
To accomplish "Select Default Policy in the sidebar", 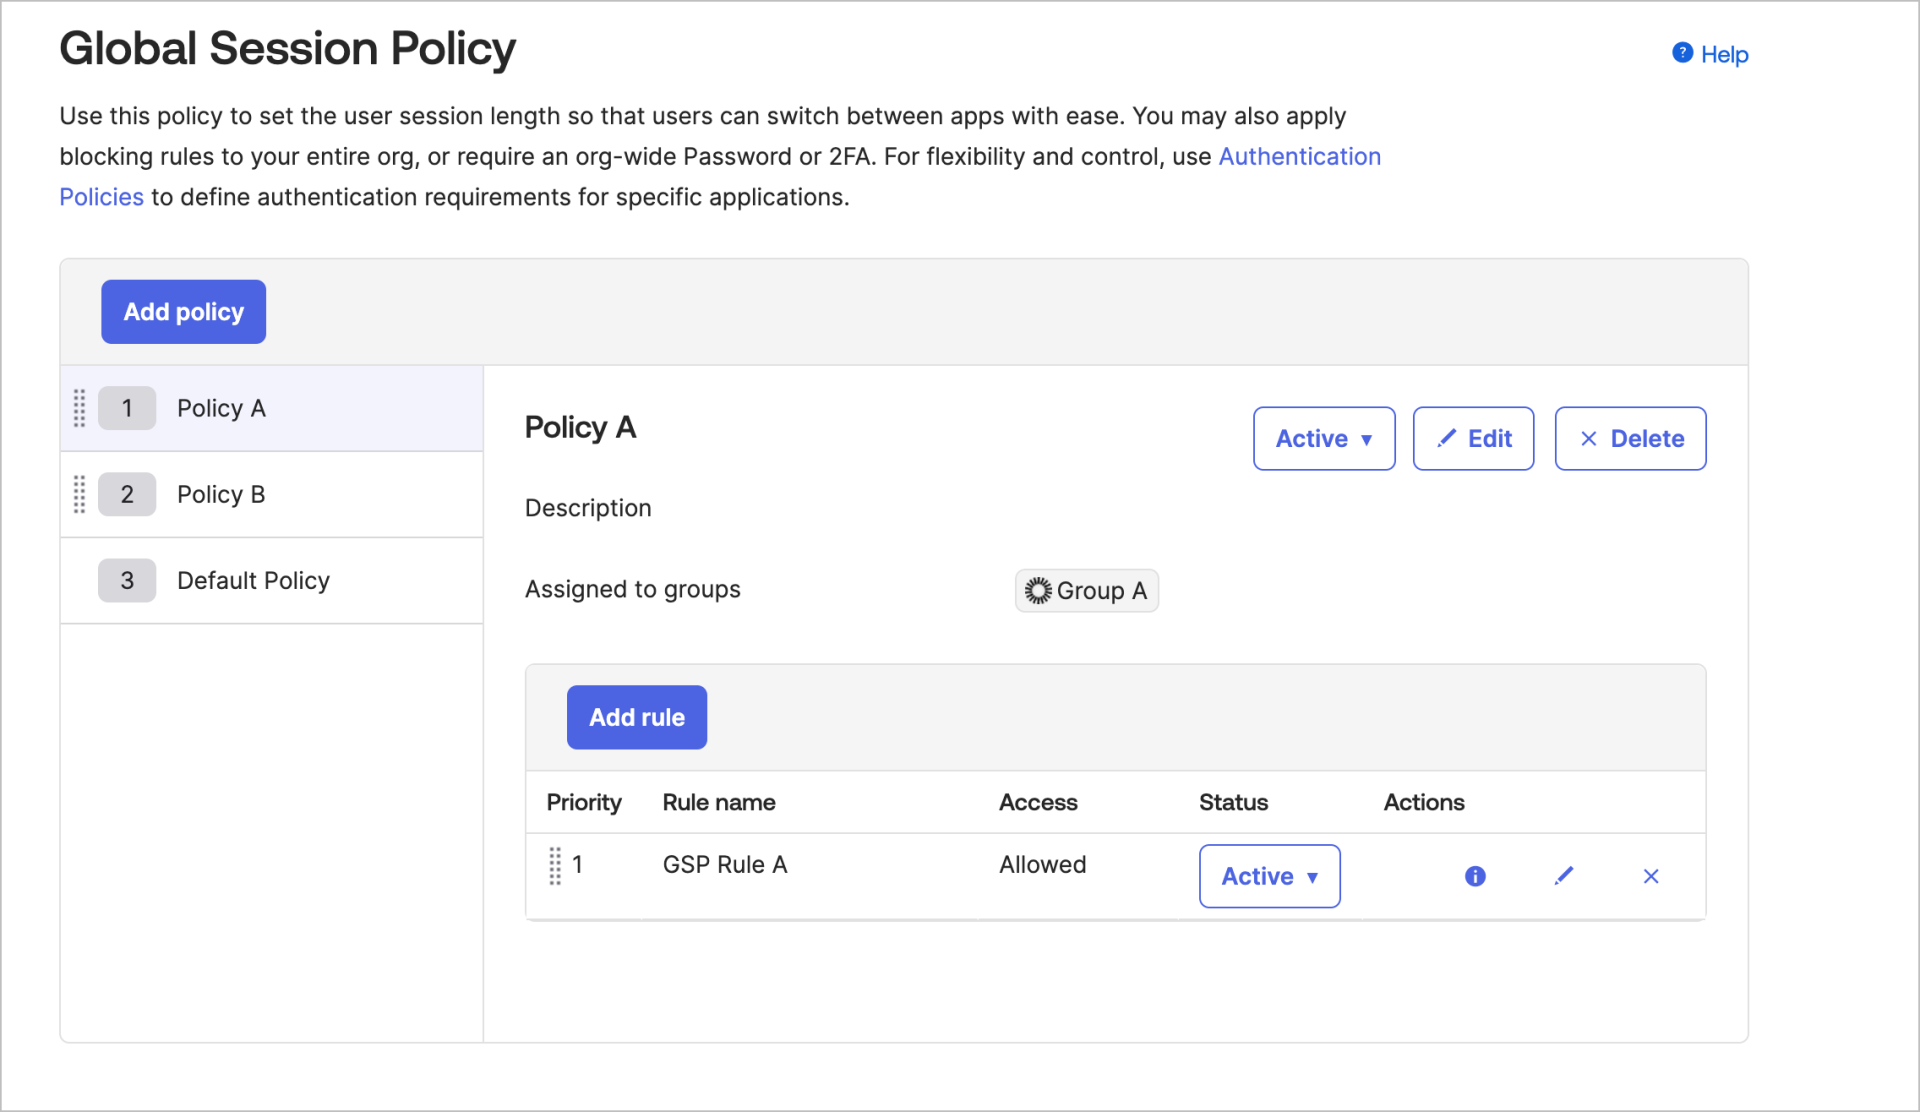I will click(253, 580).
